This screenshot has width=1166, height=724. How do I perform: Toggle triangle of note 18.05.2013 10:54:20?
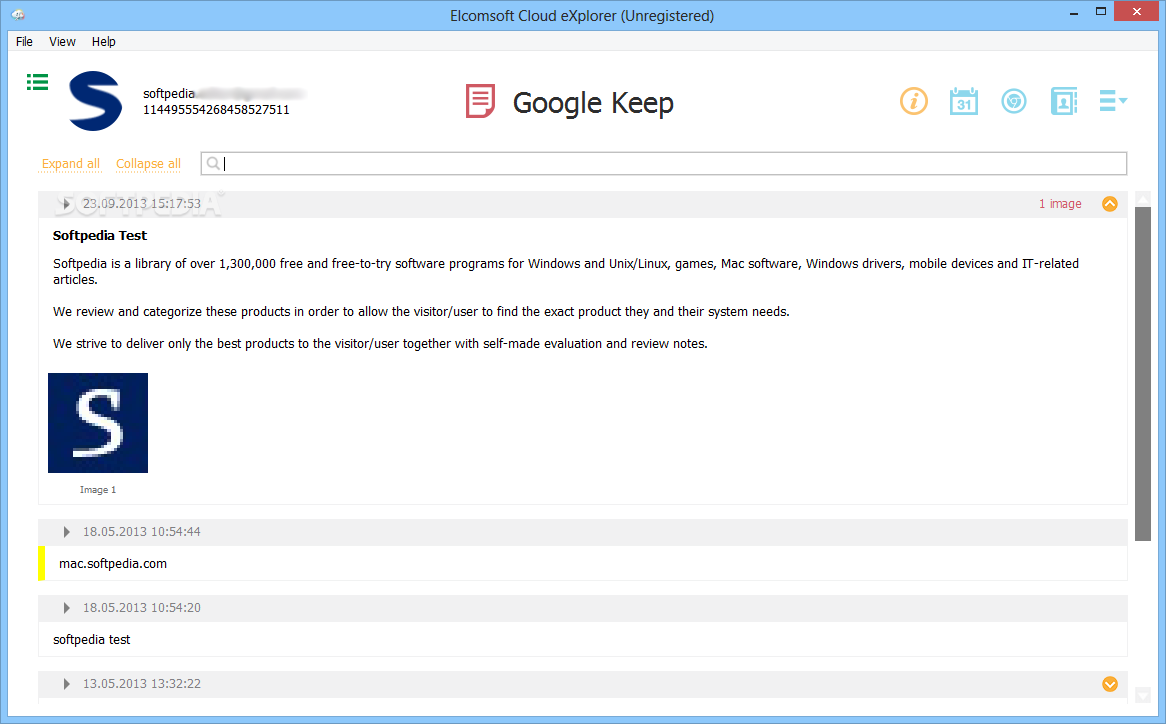click(66, 608)
